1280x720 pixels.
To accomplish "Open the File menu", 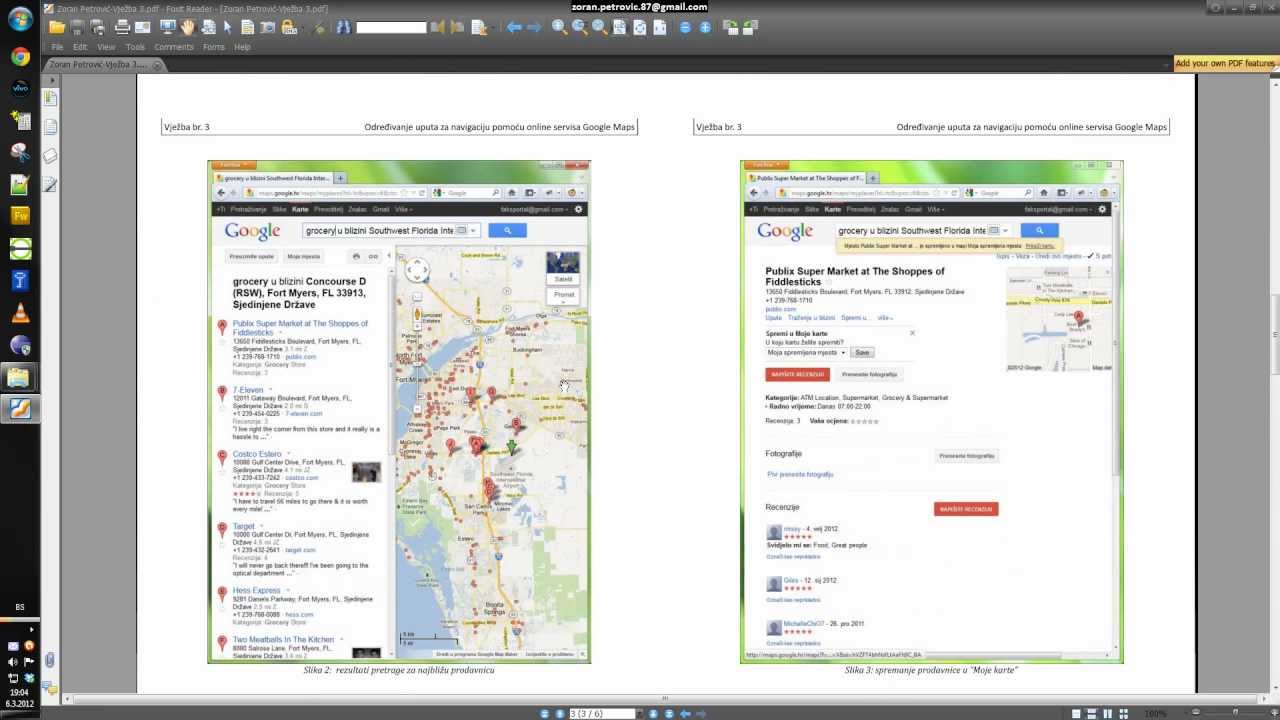I will pos(57,47).
